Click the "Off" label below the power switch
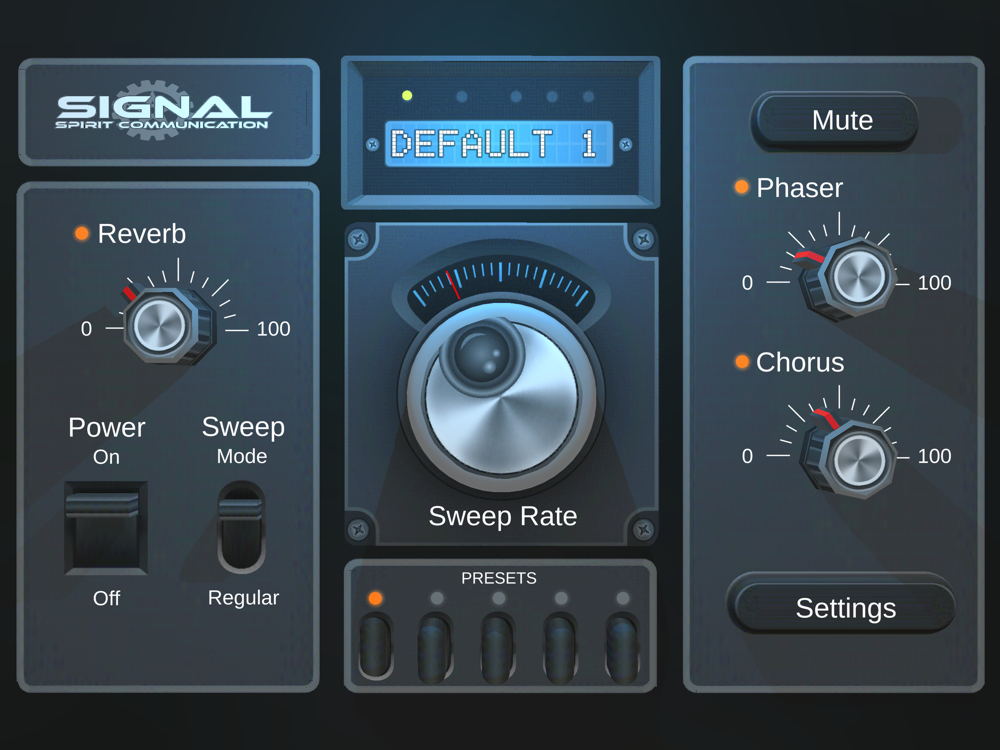Image resolution: width=1000 pixels, height=750 pixels. click(x=107, y=598)
